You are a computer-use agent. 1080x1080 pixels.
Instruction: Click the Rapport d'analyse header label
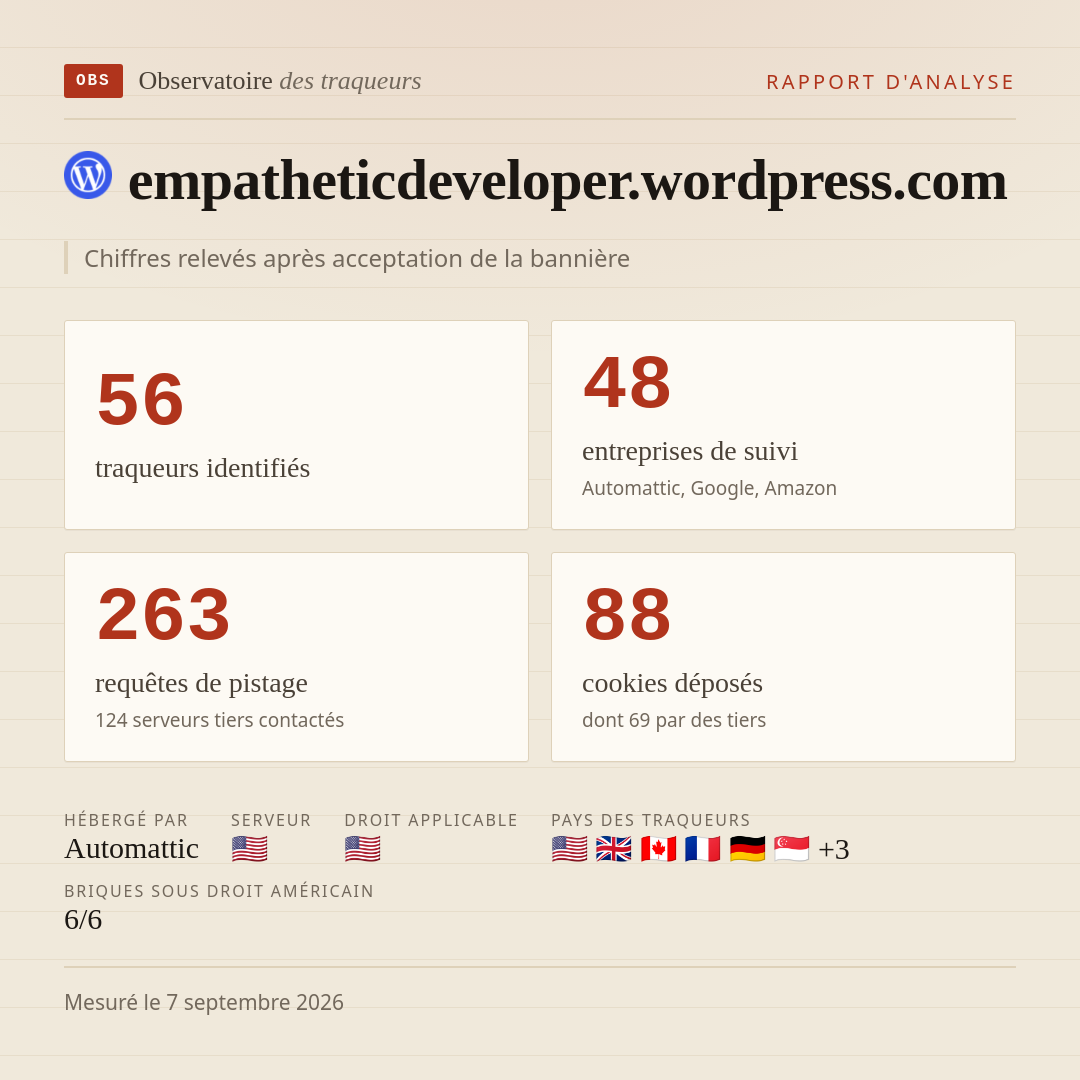click(891, 82)
